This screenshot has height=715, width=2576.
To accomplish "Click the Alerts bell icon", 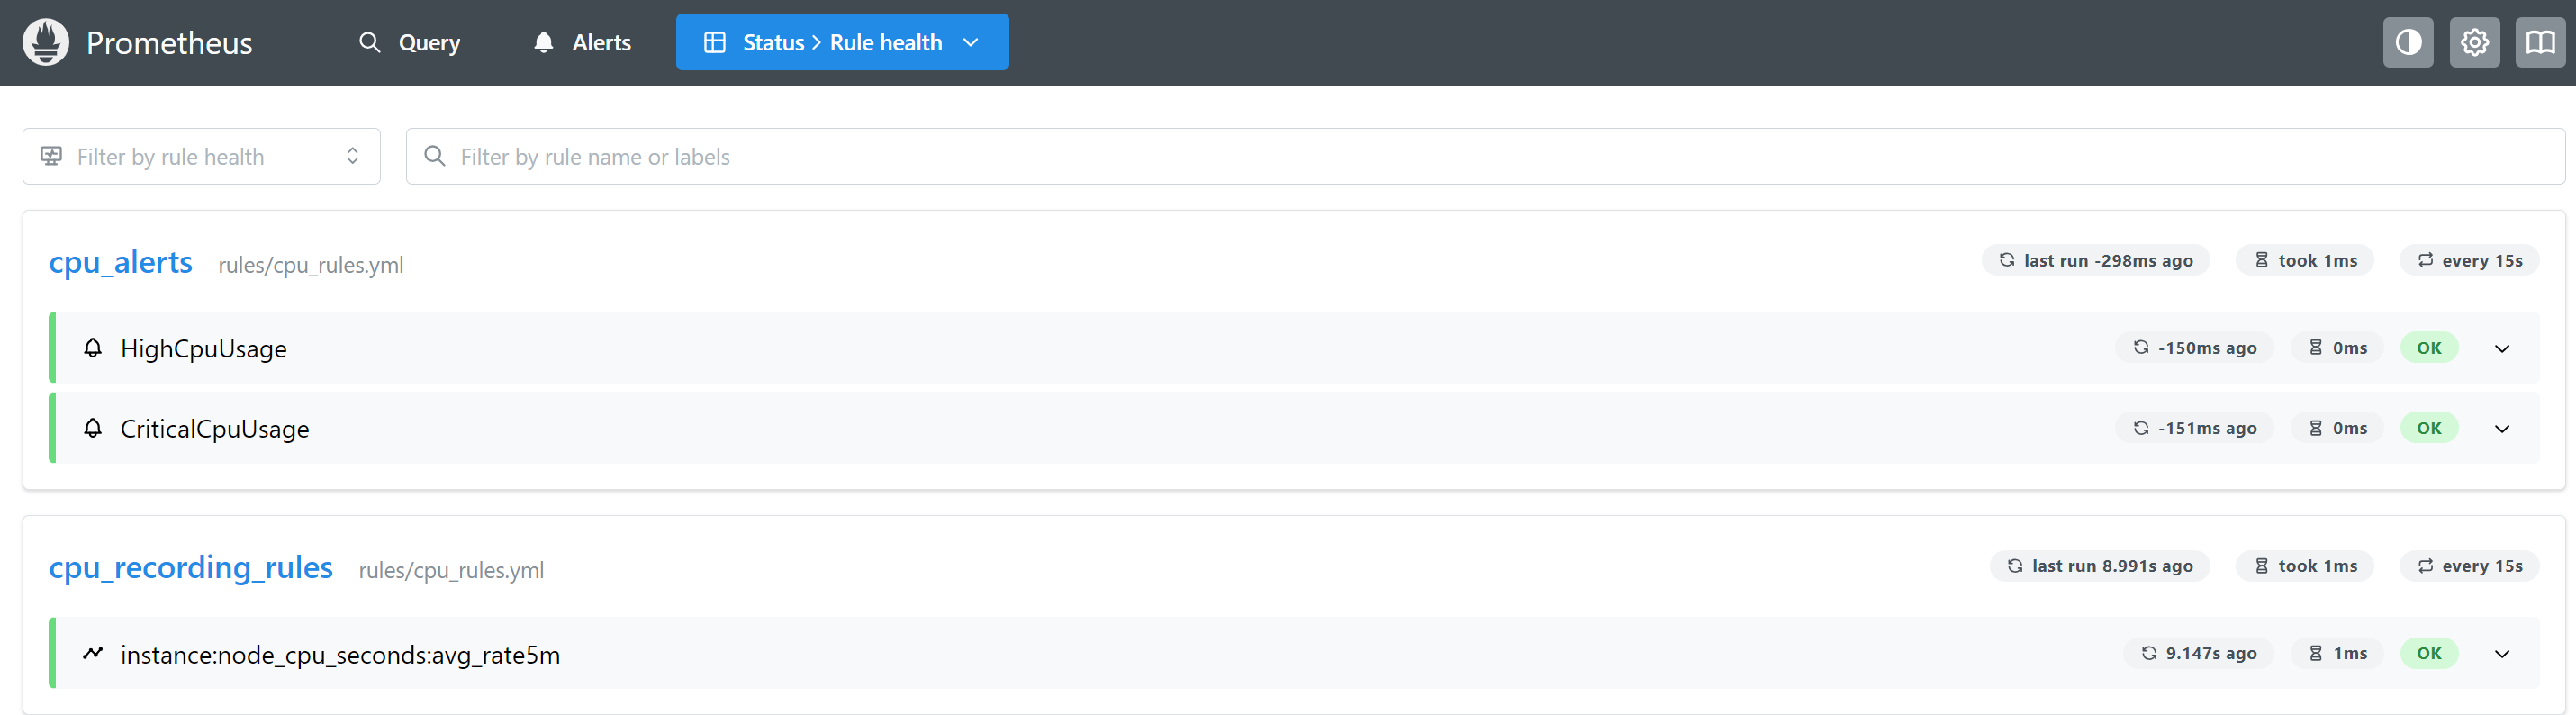I will pyautogui.click(x=543, y=42).
